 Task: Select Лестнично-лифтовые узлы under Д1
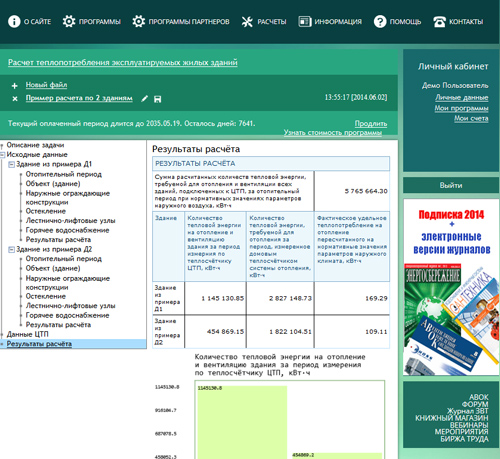click(70, 221)
